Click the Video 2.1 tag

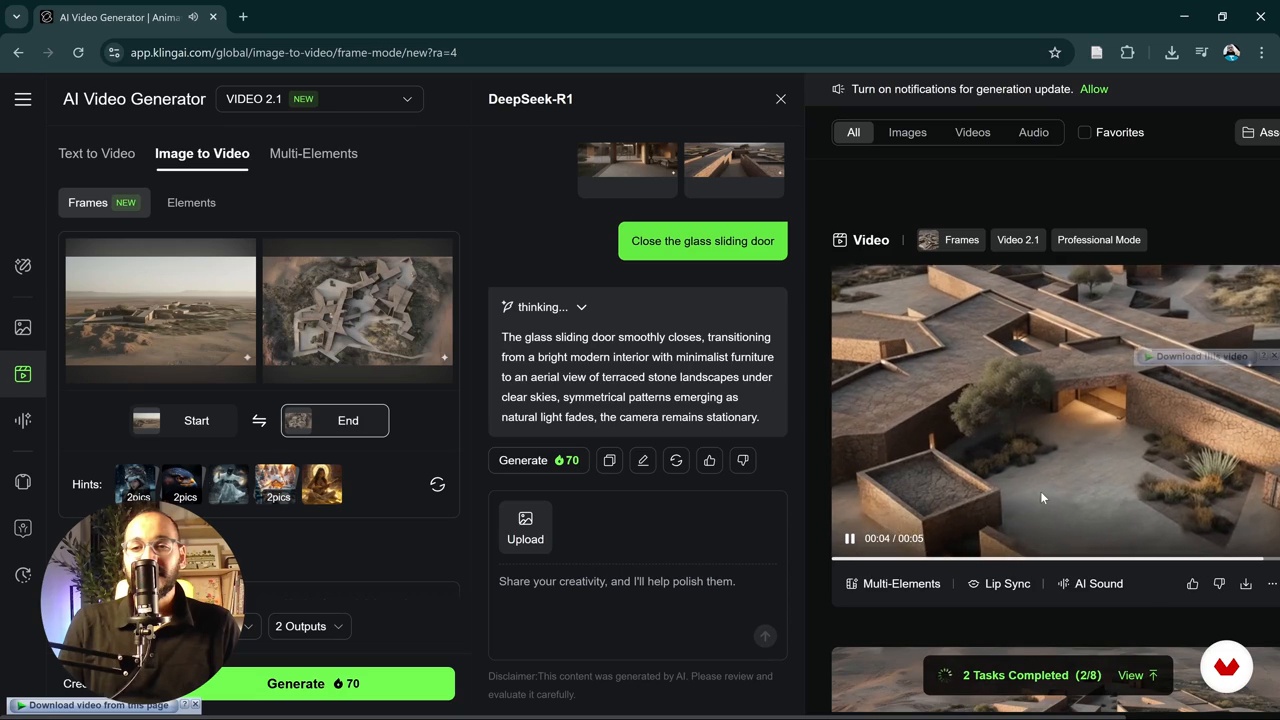tap(1018, 240)
